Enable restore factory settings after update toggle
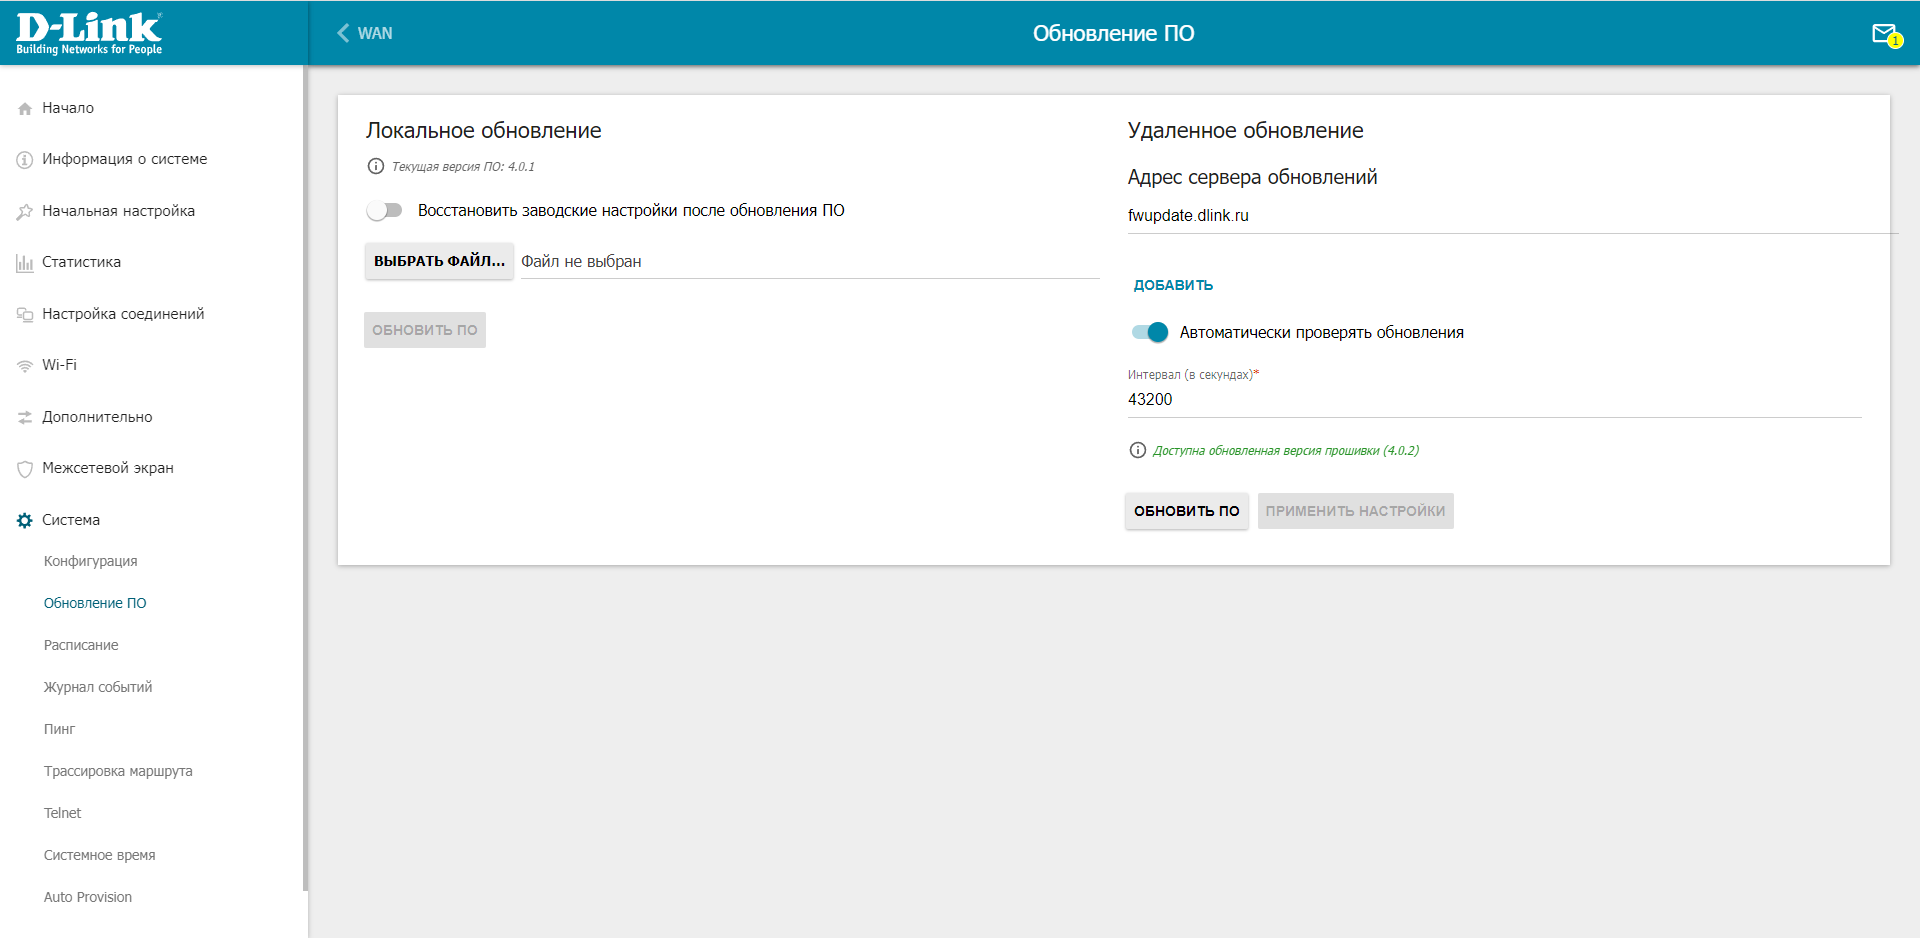The image size is (1920, 938). (x=384, y=211)
